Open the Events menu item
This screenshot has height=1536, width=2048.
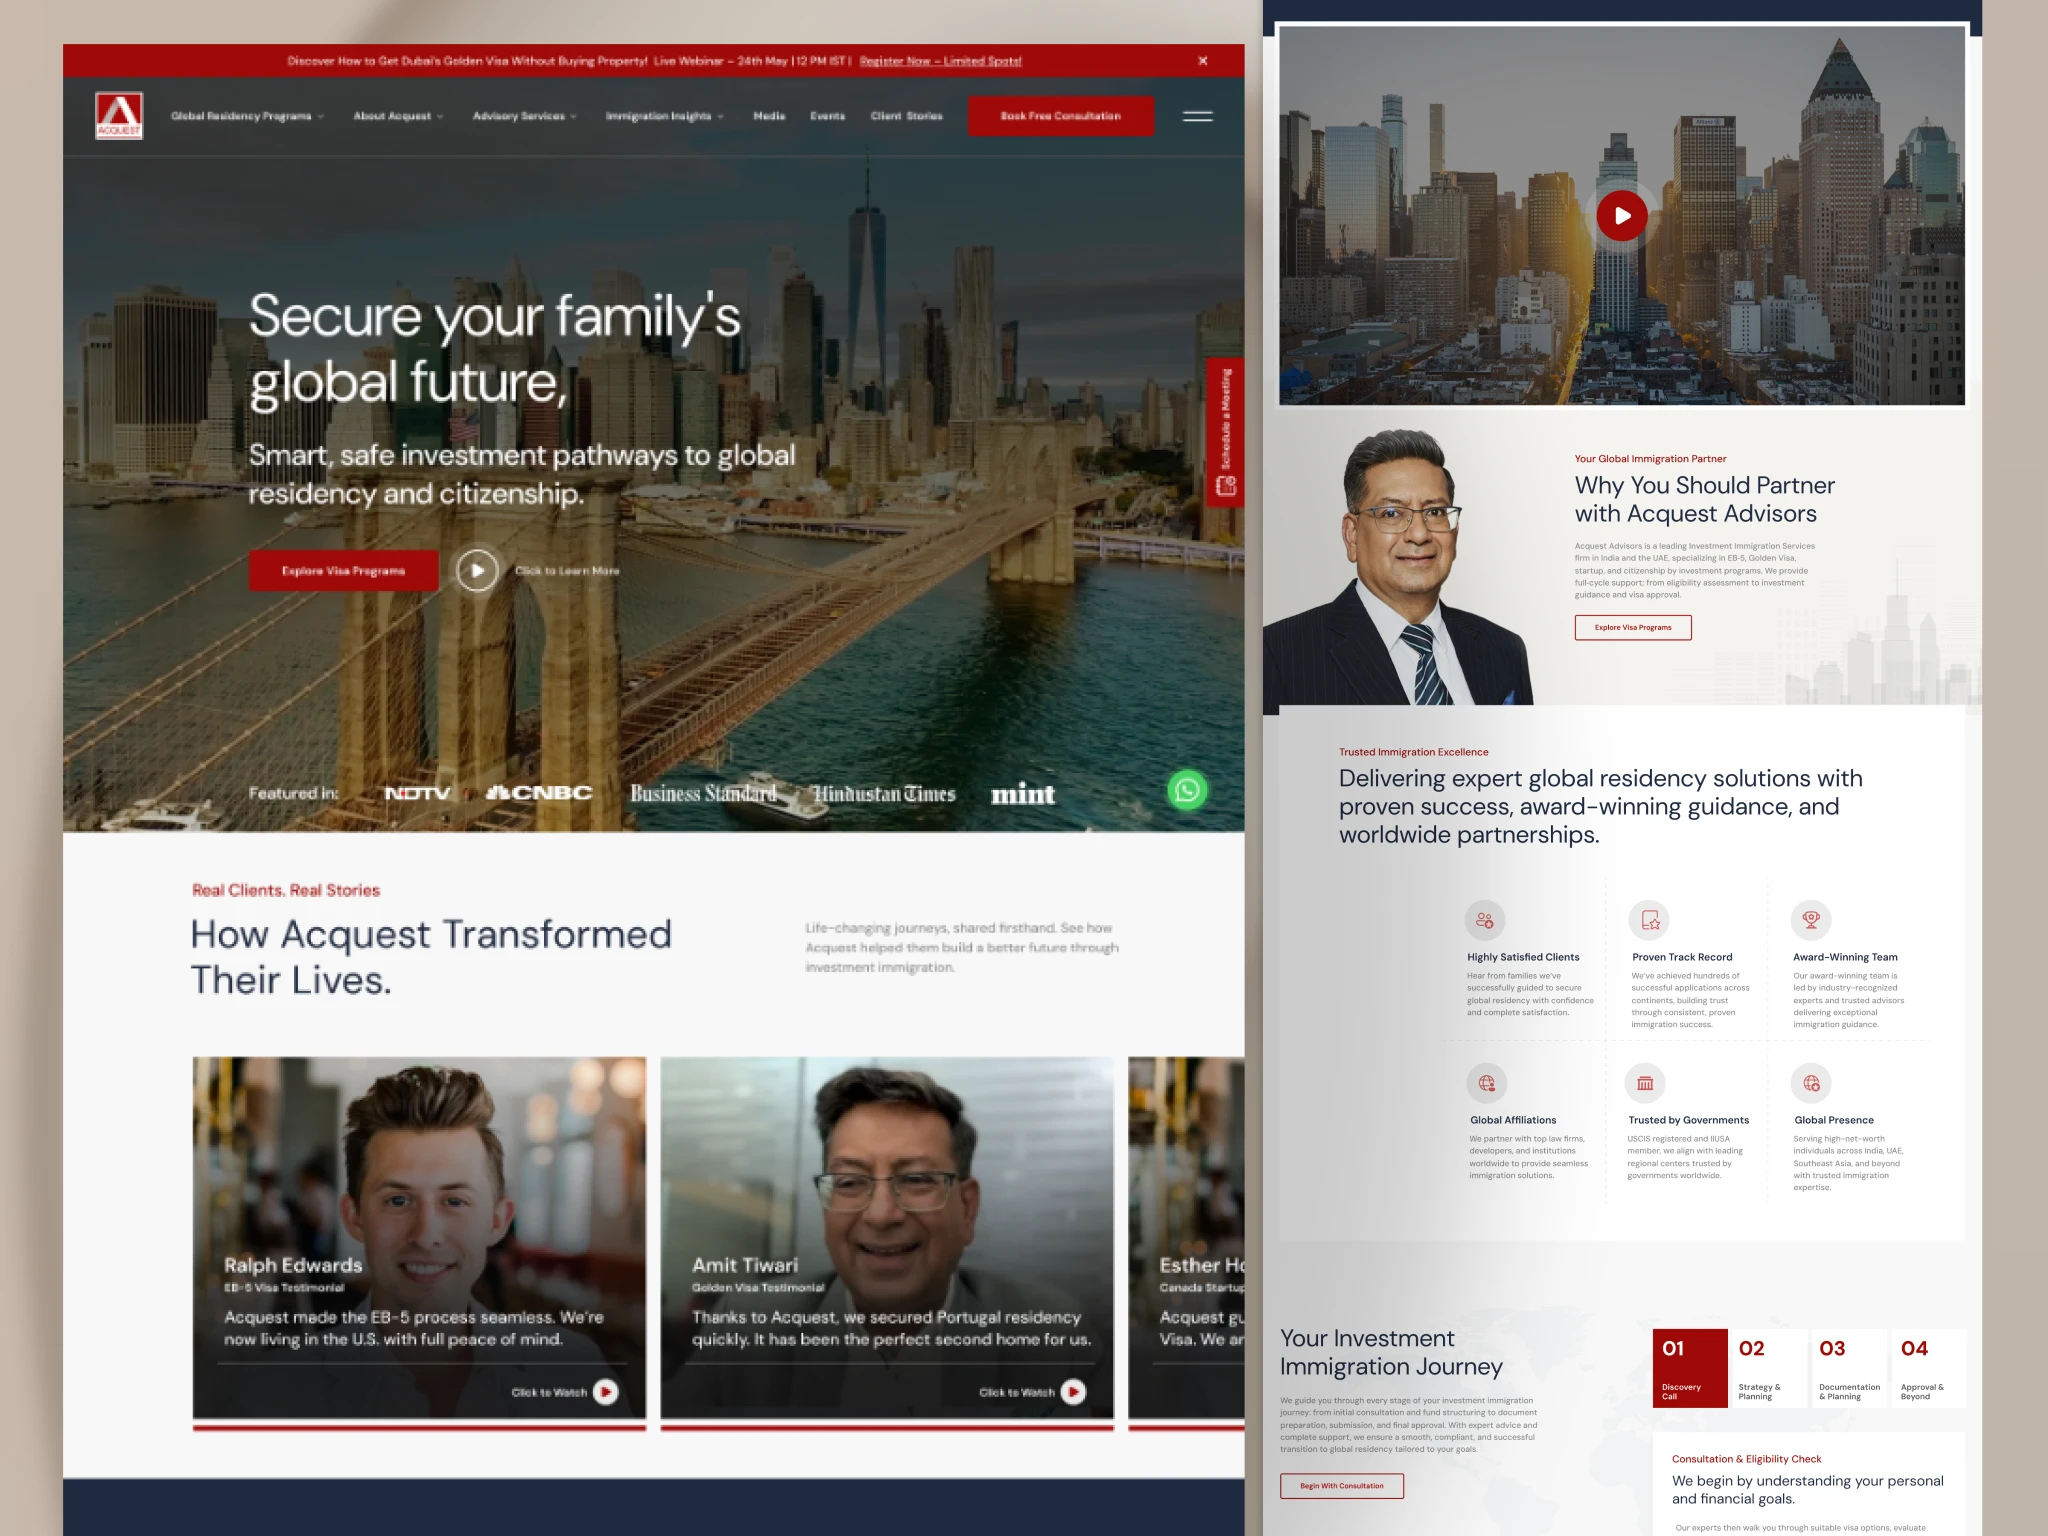(827, 116)
